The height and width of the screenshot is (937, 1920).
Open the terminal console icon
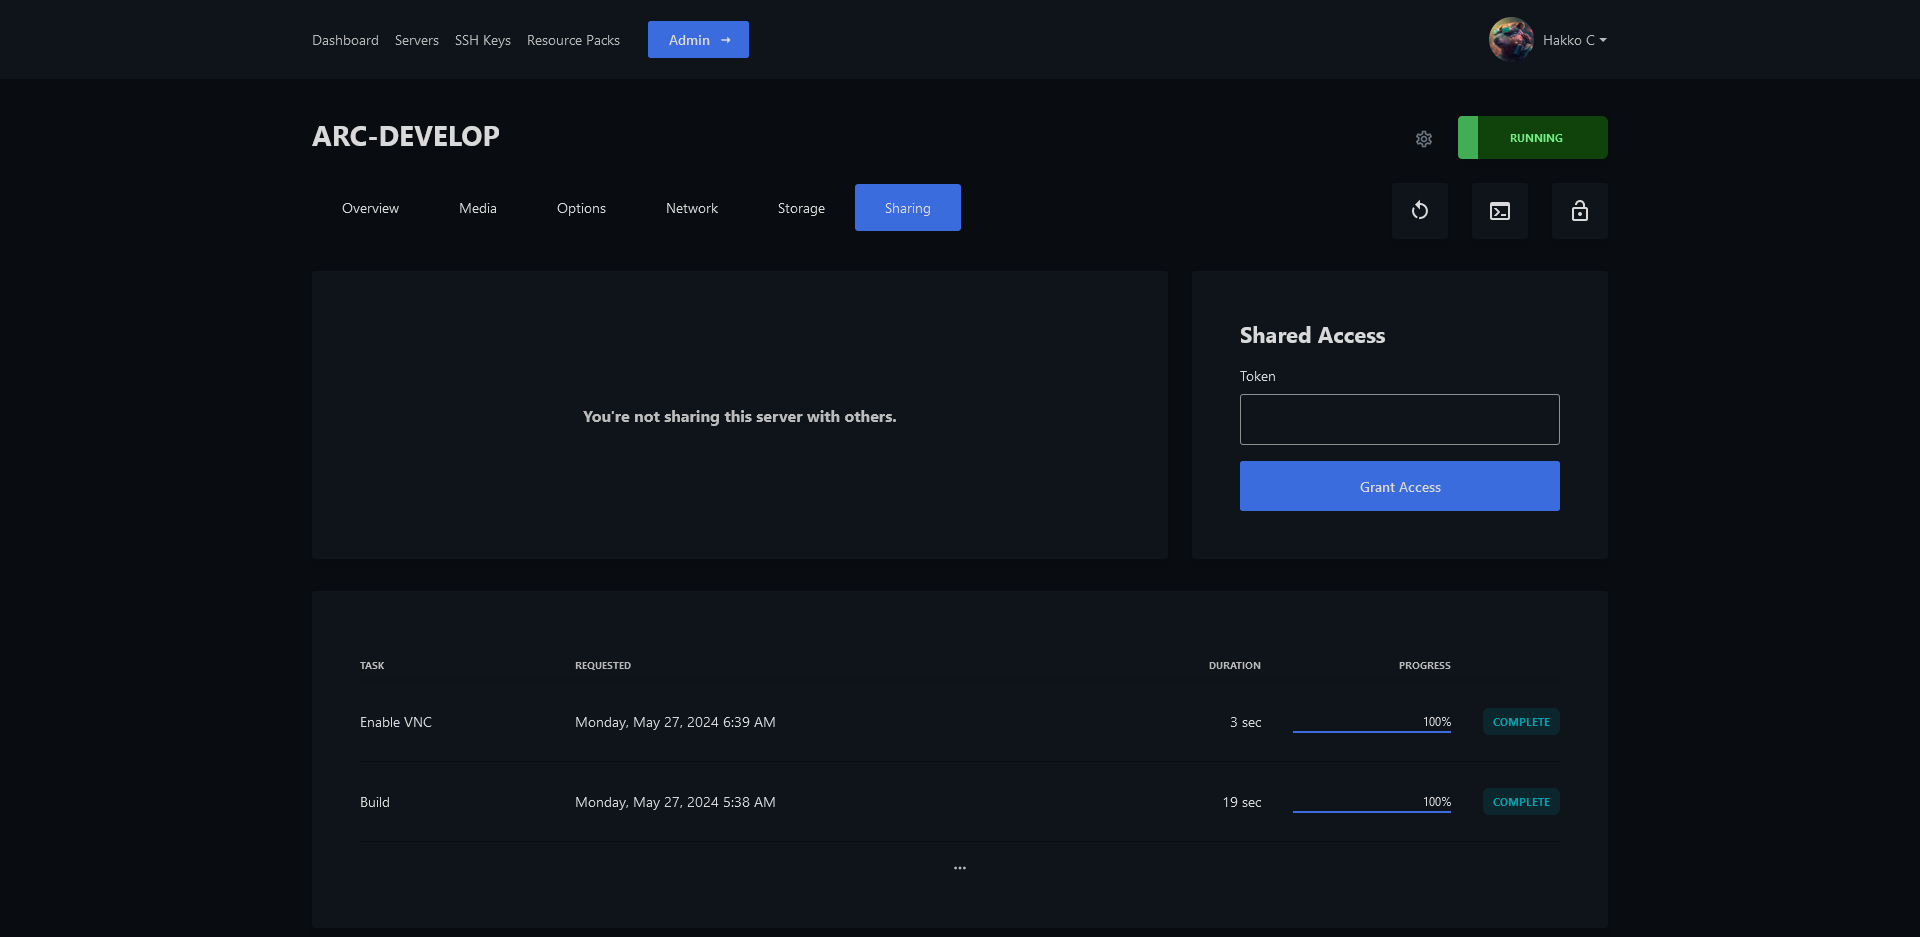pos(1499,211)
